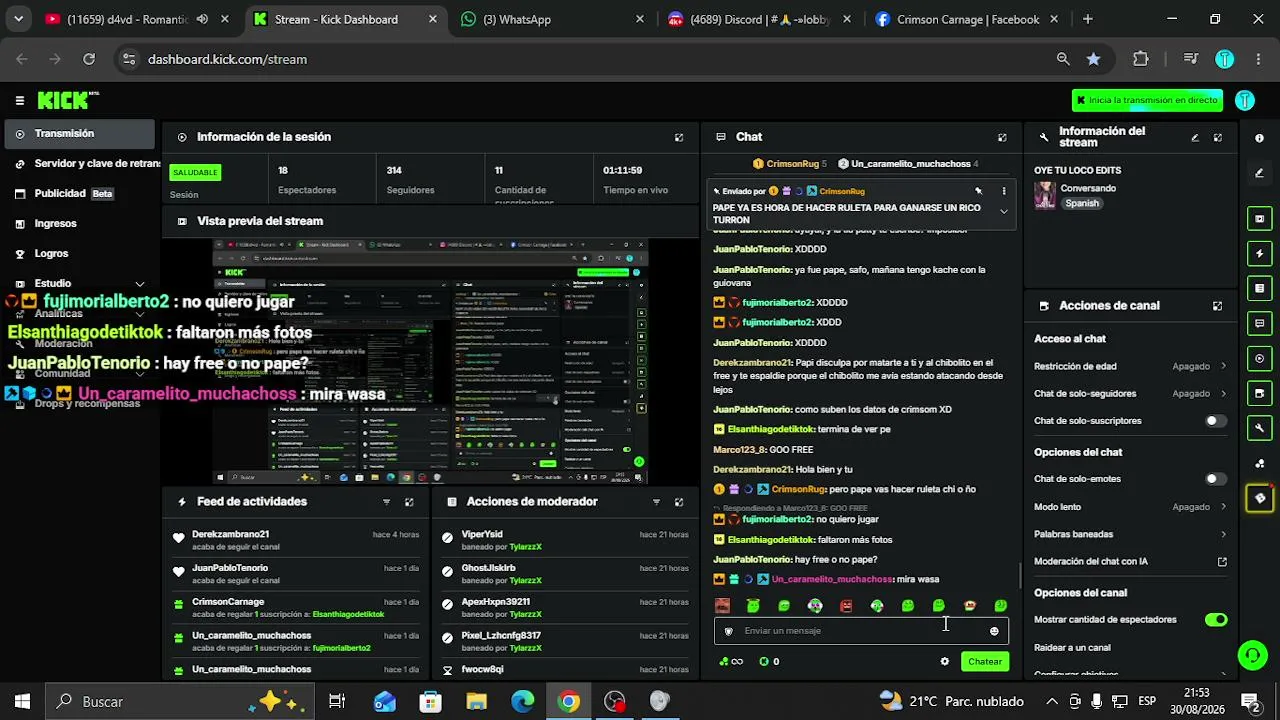This screenshot has width=1280, height=720.
Task: Open Chat de solo-seguidores setting
Action: click(1130, 394)
